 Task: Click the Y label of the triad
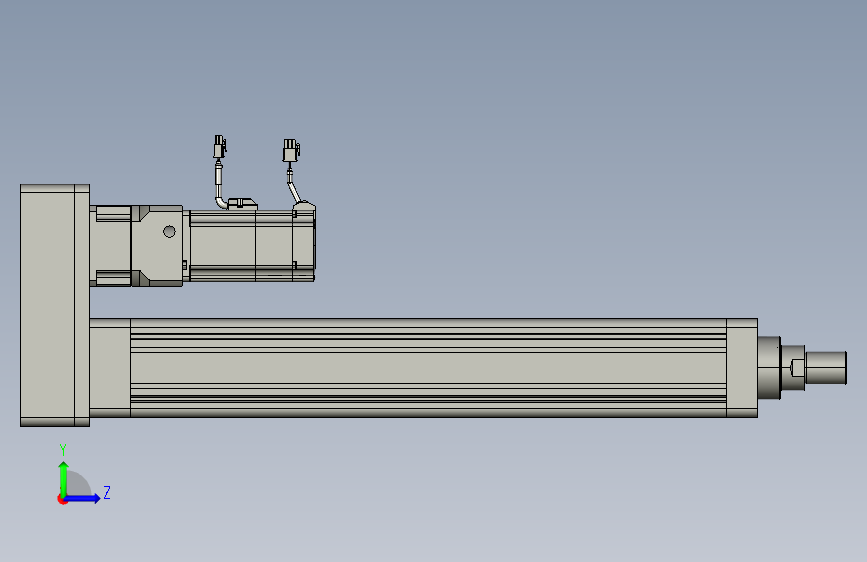point(63,450)
